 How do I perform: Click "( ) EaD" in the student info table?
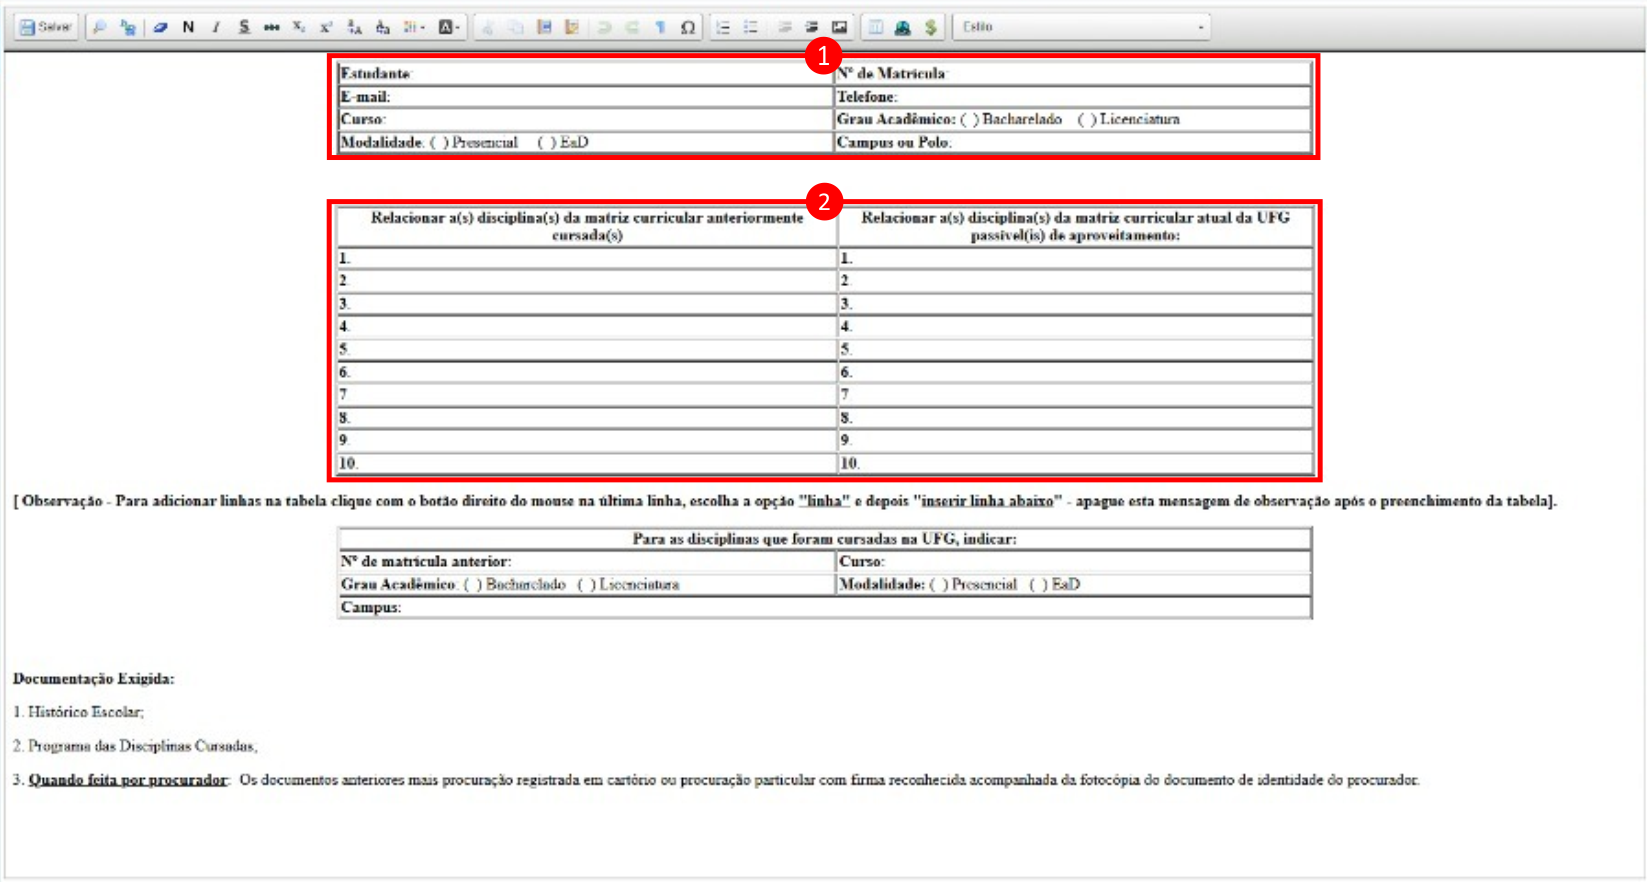[563, 142]
